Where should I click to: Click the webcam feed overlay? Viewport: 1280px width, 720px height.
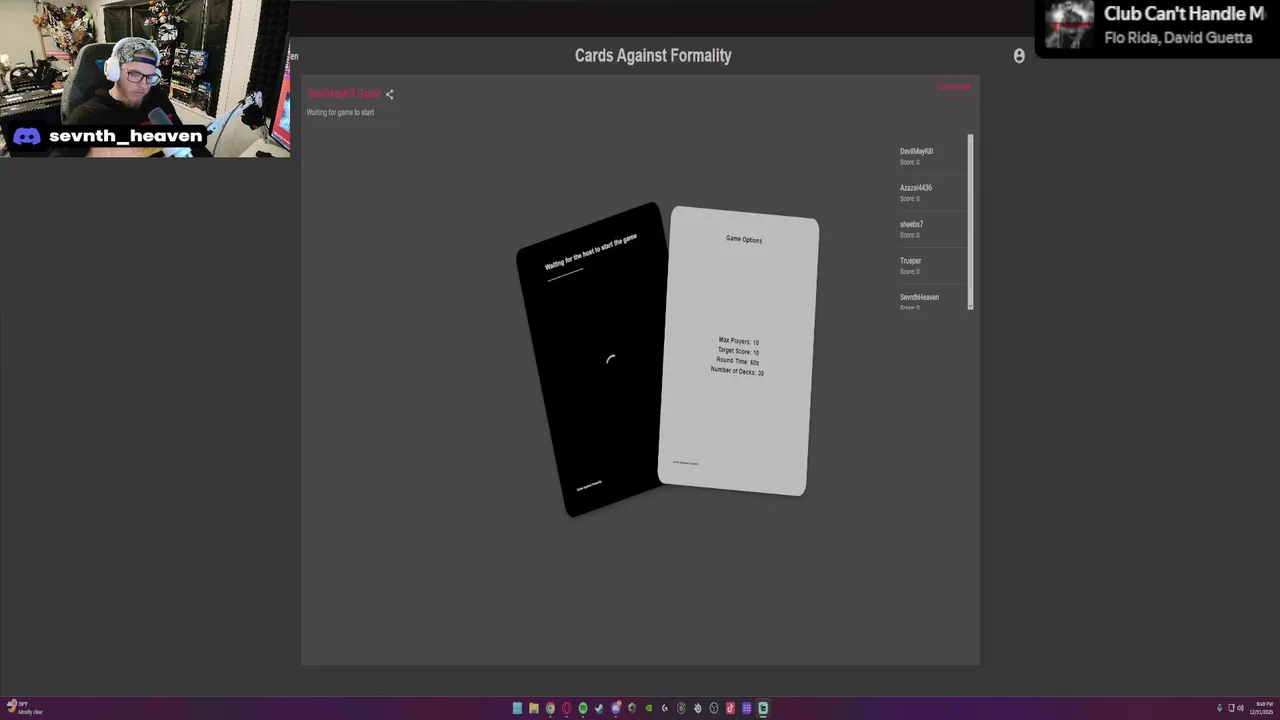[x=145, y=78]
